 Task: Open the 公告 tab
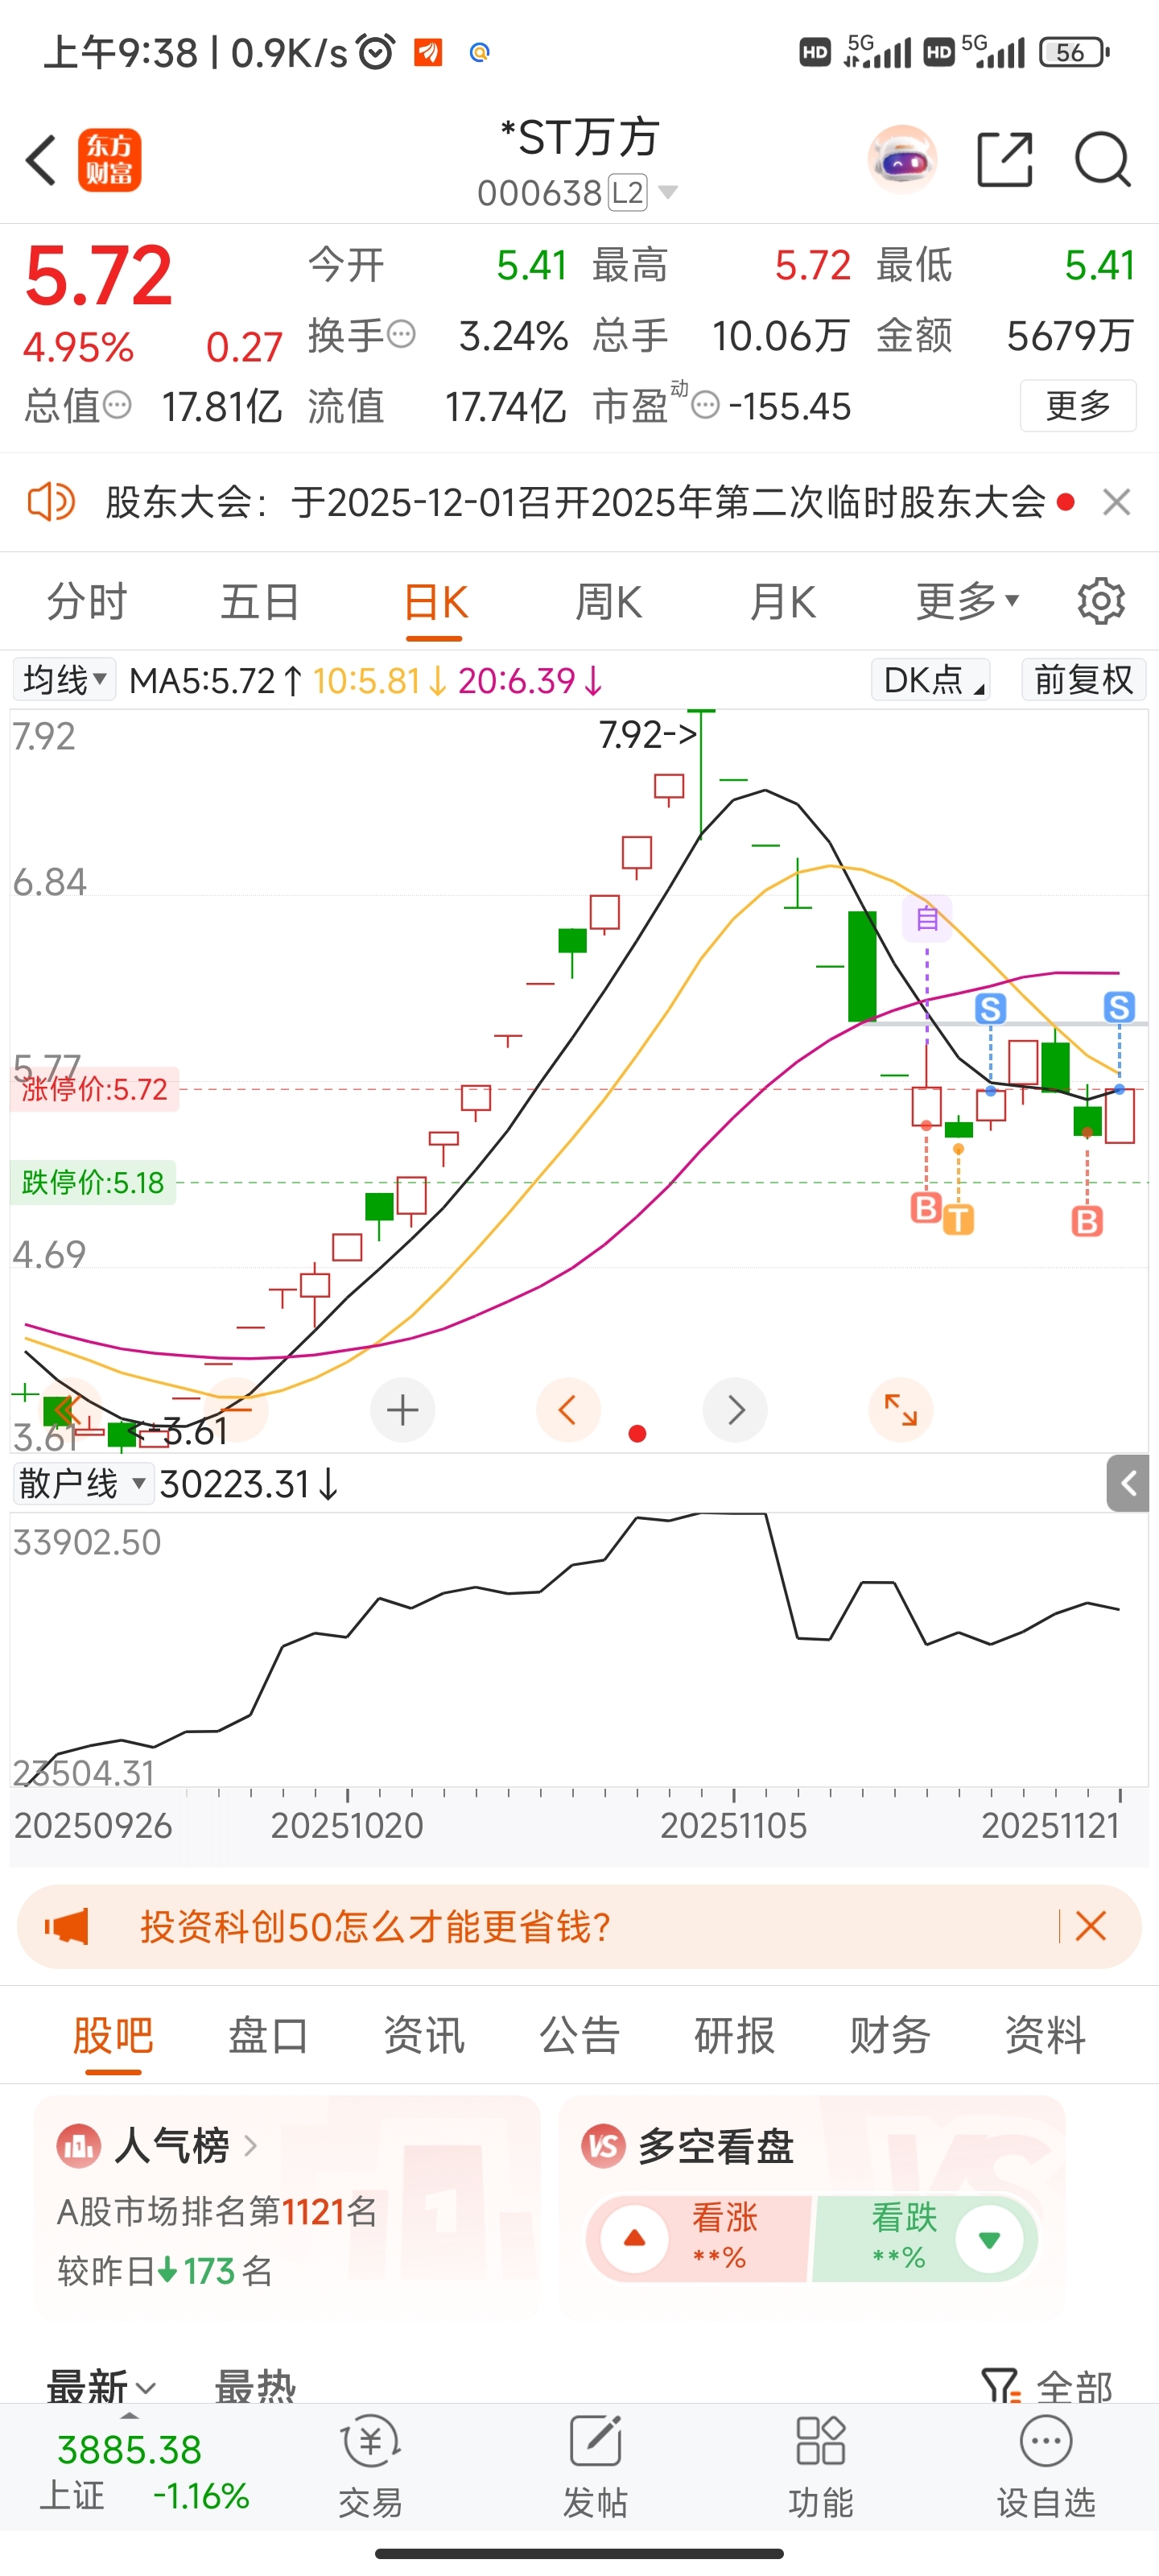coord(579,2035)
